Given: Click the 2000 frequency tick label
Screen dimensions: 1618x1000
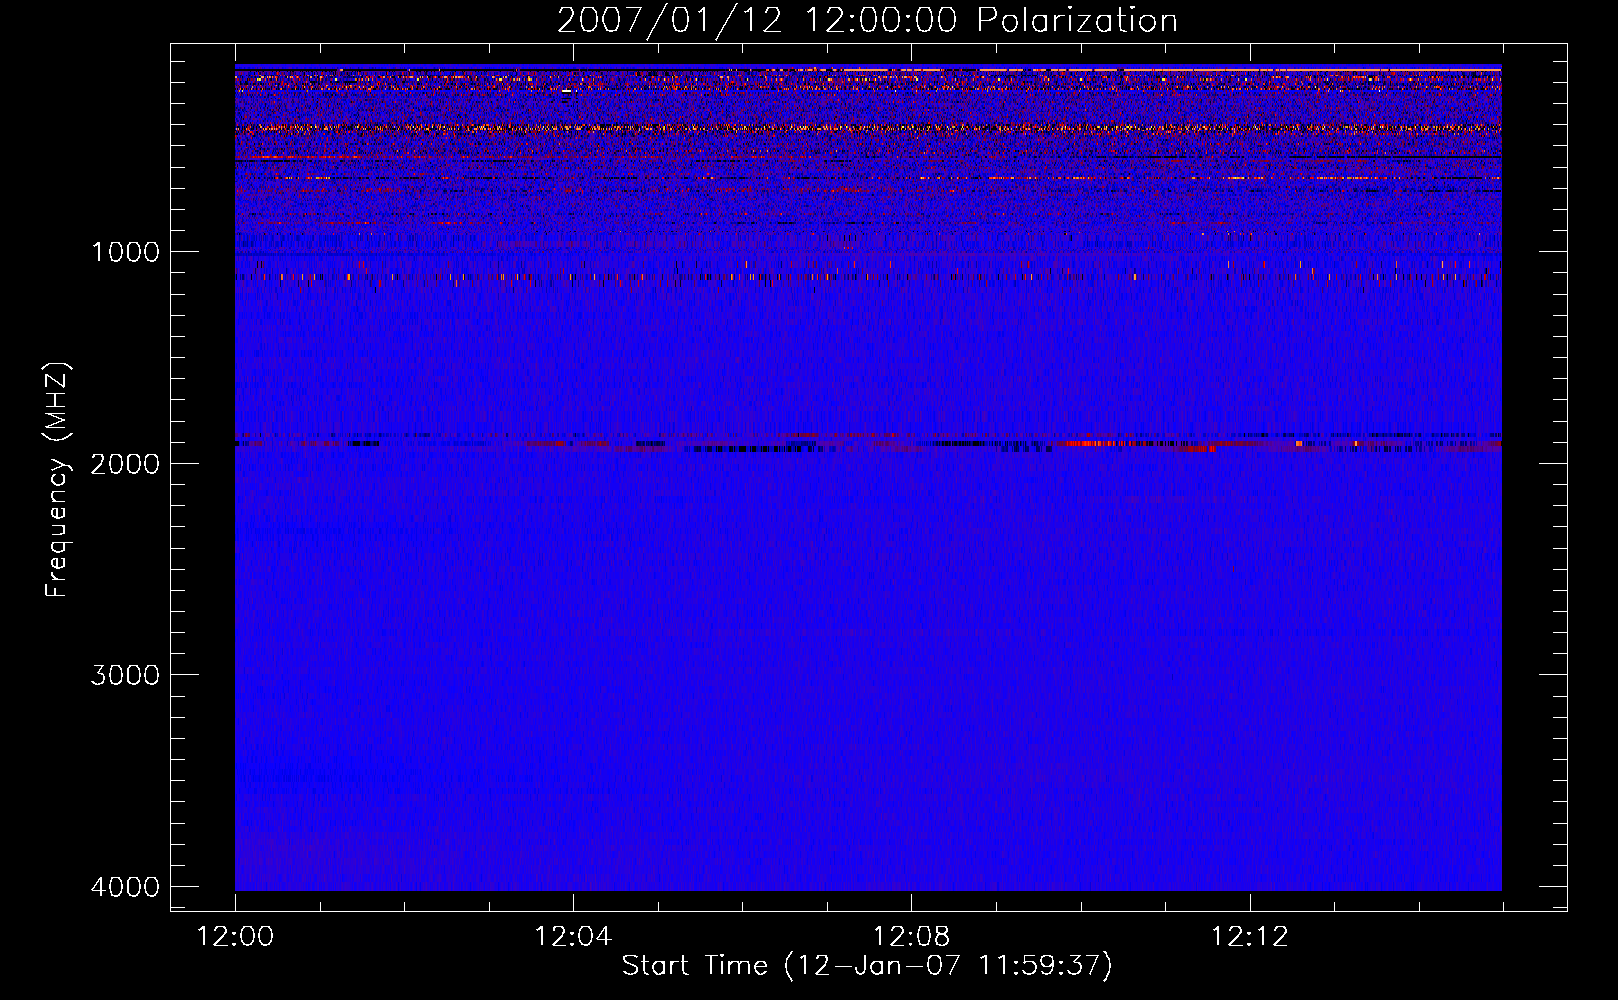Looking at the screenshot, I should pos(125,464).
